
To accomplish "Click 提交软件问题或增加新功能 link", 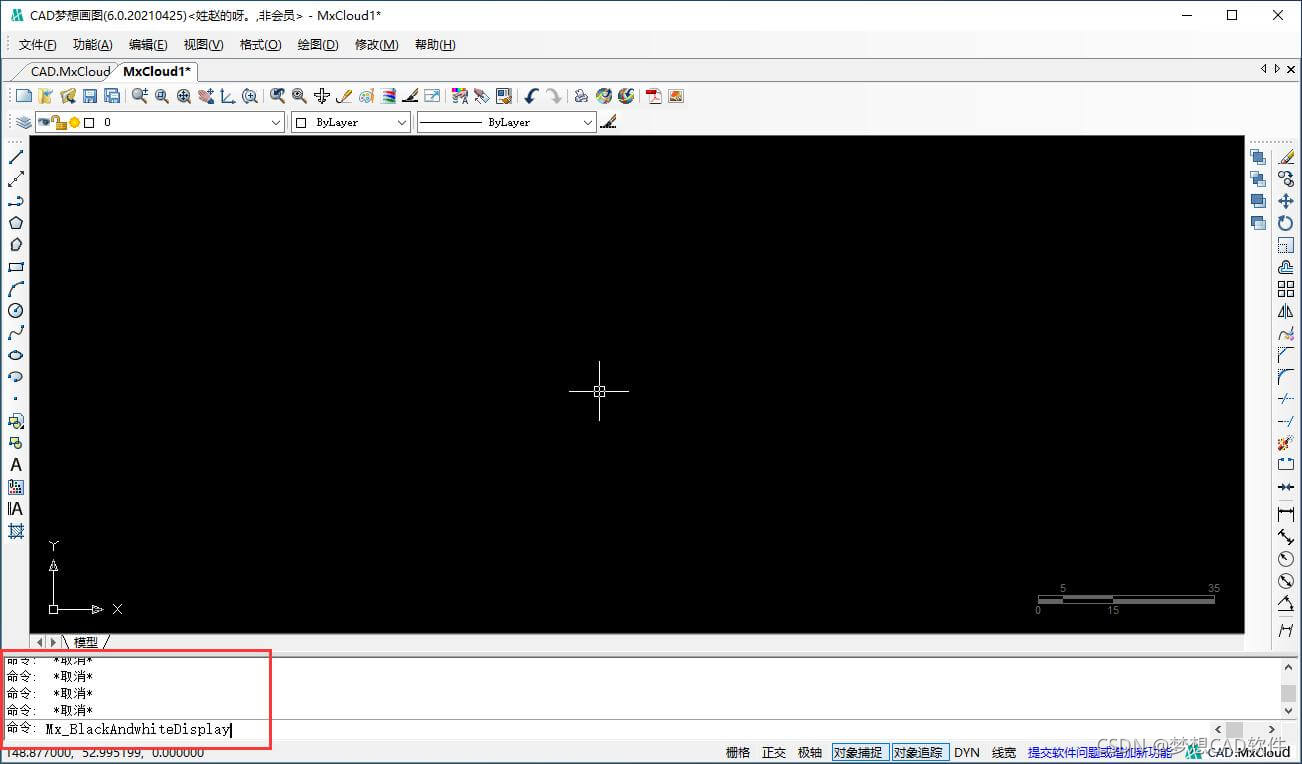I will (x=1099, y=752).
